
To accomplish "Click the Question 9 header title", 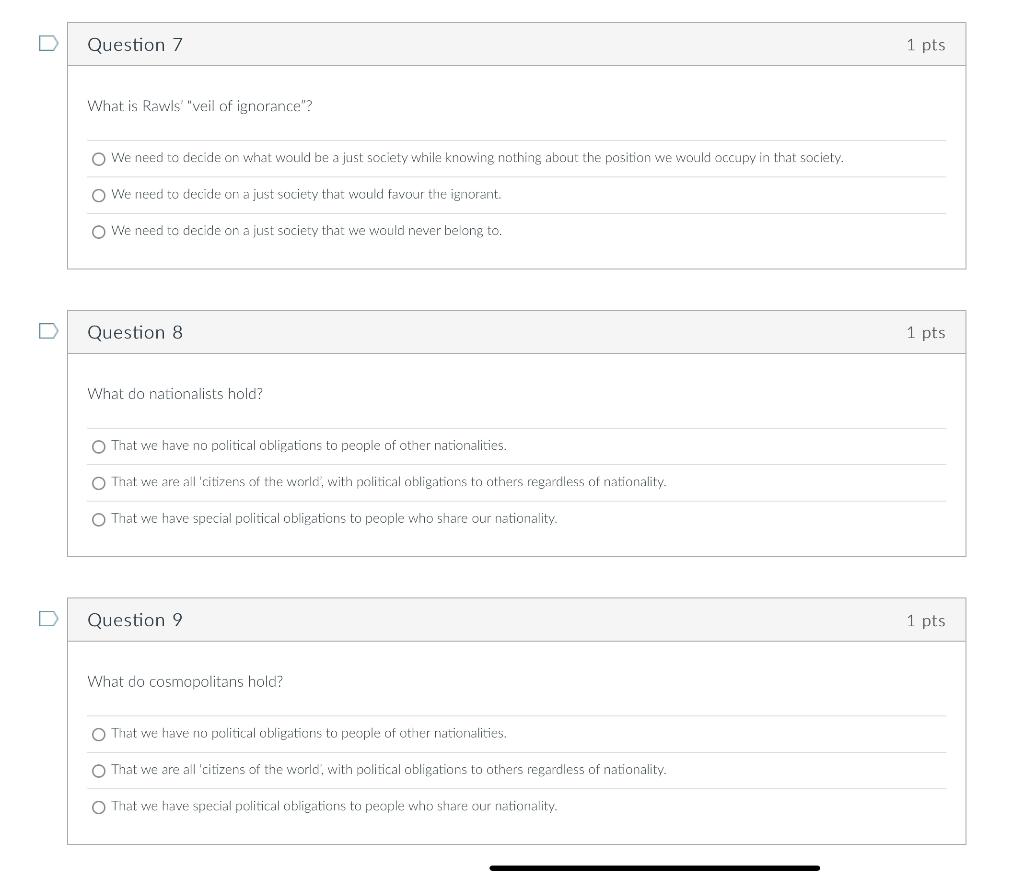I will (x=135, y=620).
